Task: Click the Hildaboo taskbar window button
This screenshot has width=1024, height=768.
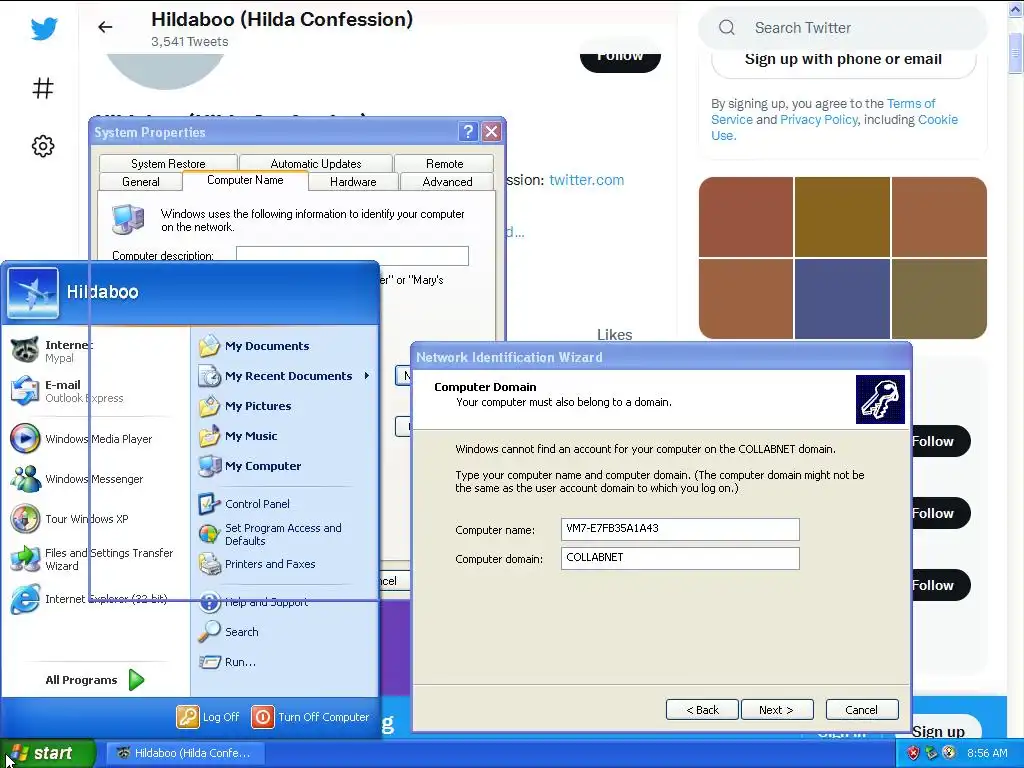Action: coord(185,753)
